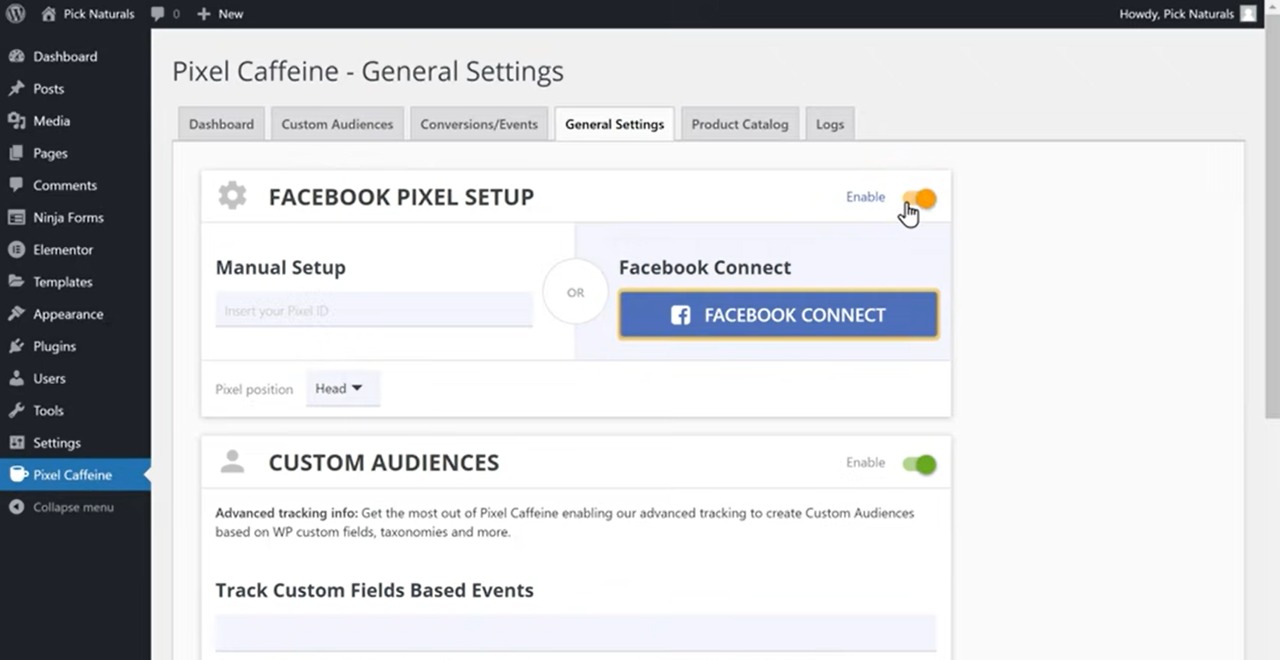Click the Ninja Forms icon in sidebar
Viewport: 1280px width, 660px height.
[16, 217]
